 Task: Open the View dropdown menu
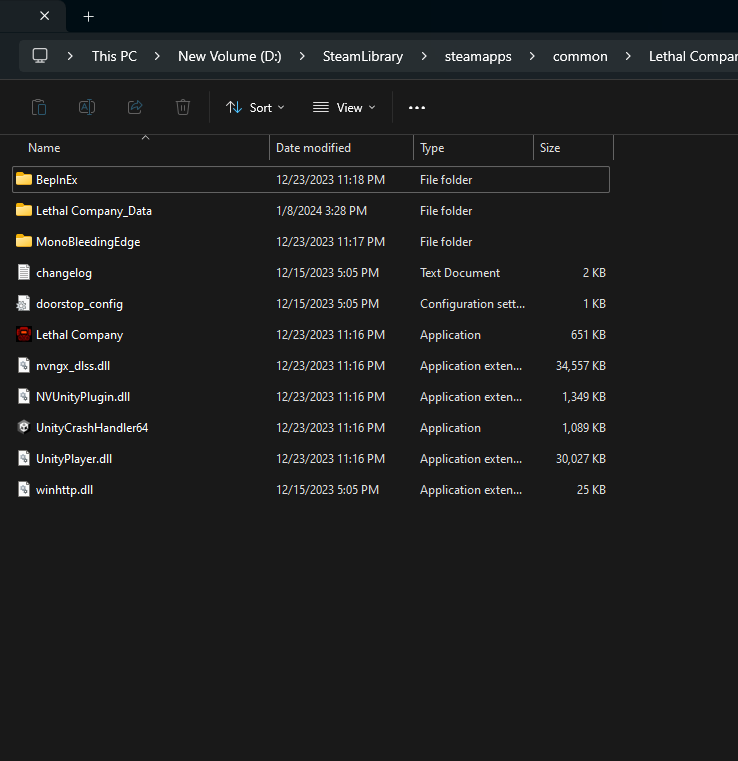coord(344,107)
